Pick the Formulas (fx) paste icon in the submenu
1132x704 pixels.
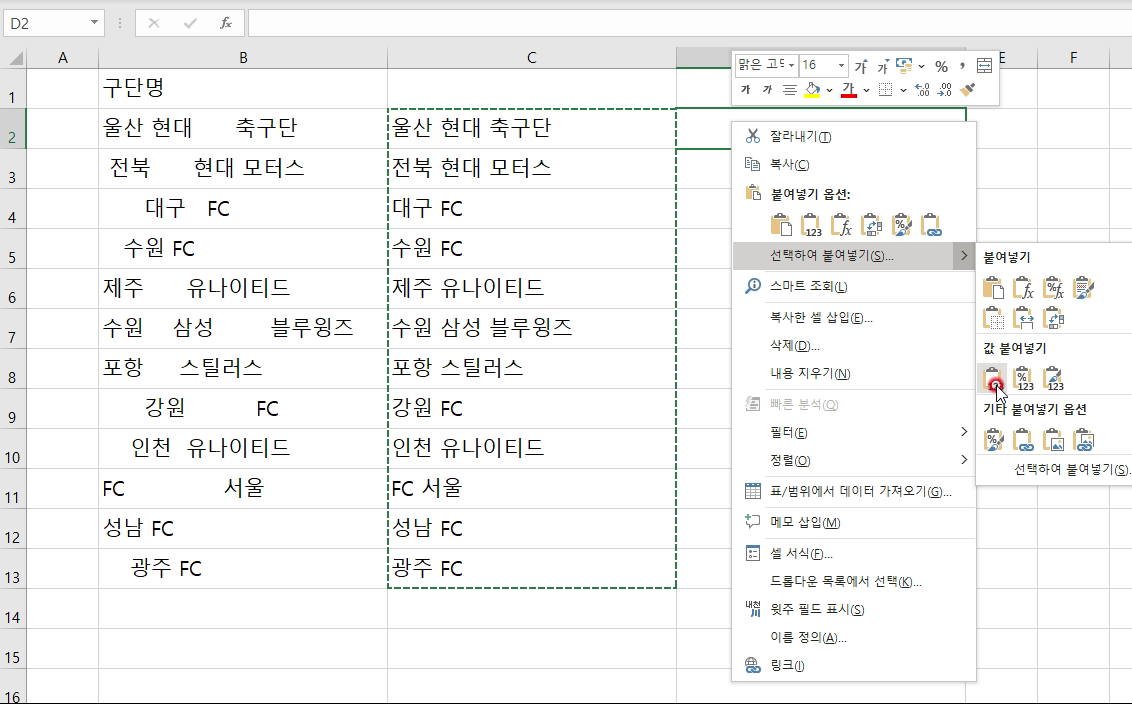1023,288
